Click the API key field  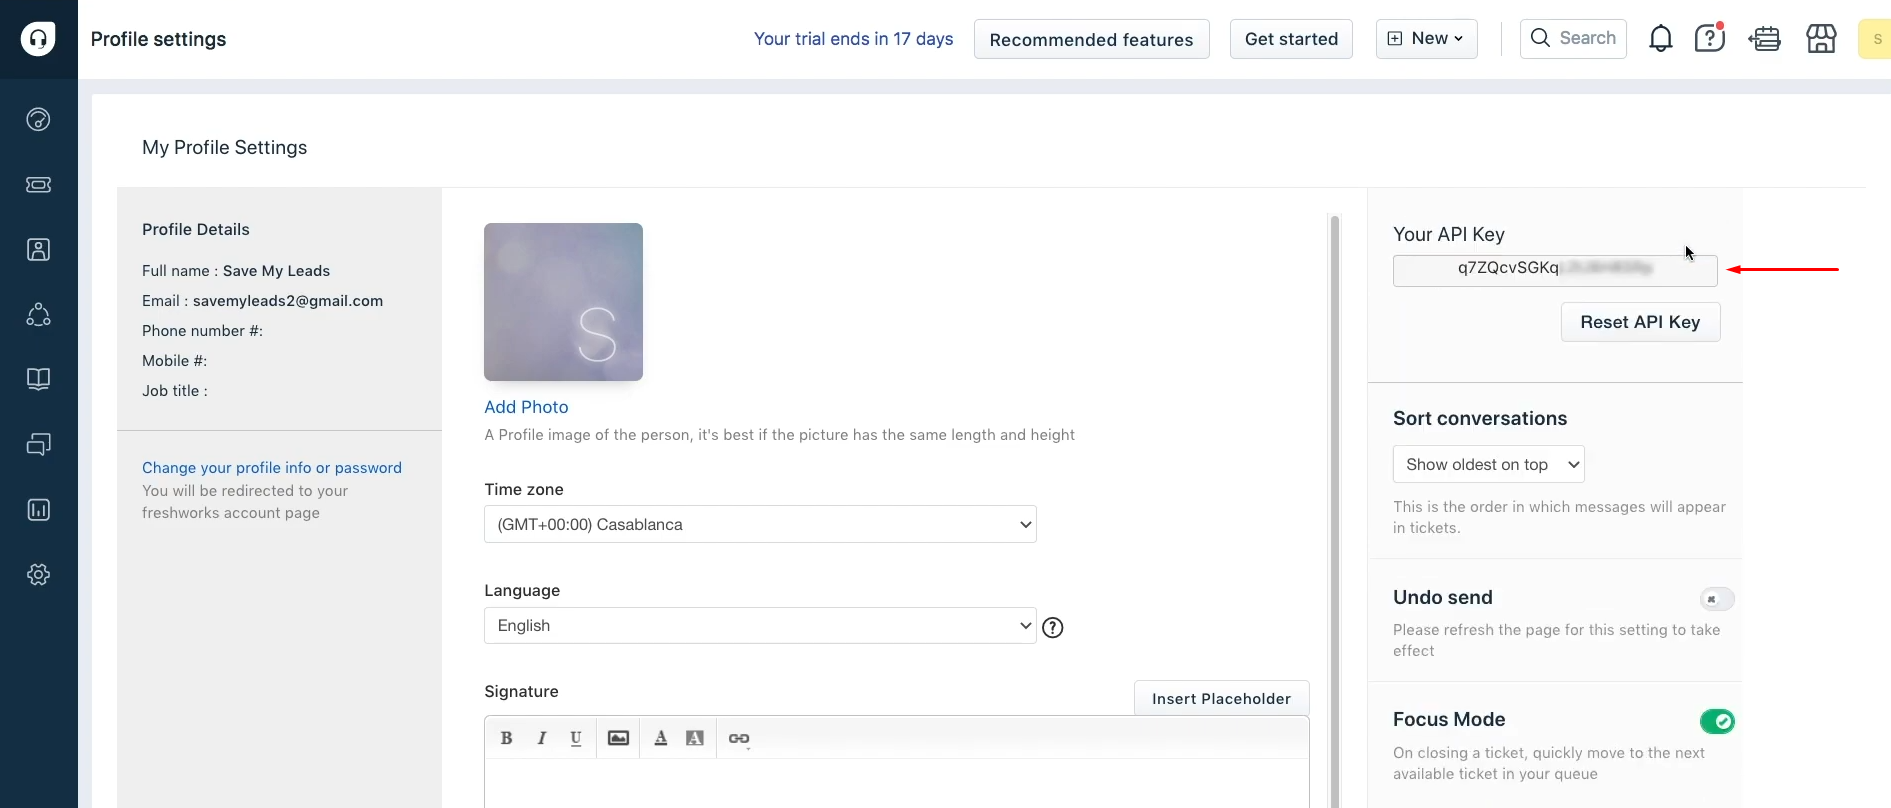click(x=1555, y=270)
